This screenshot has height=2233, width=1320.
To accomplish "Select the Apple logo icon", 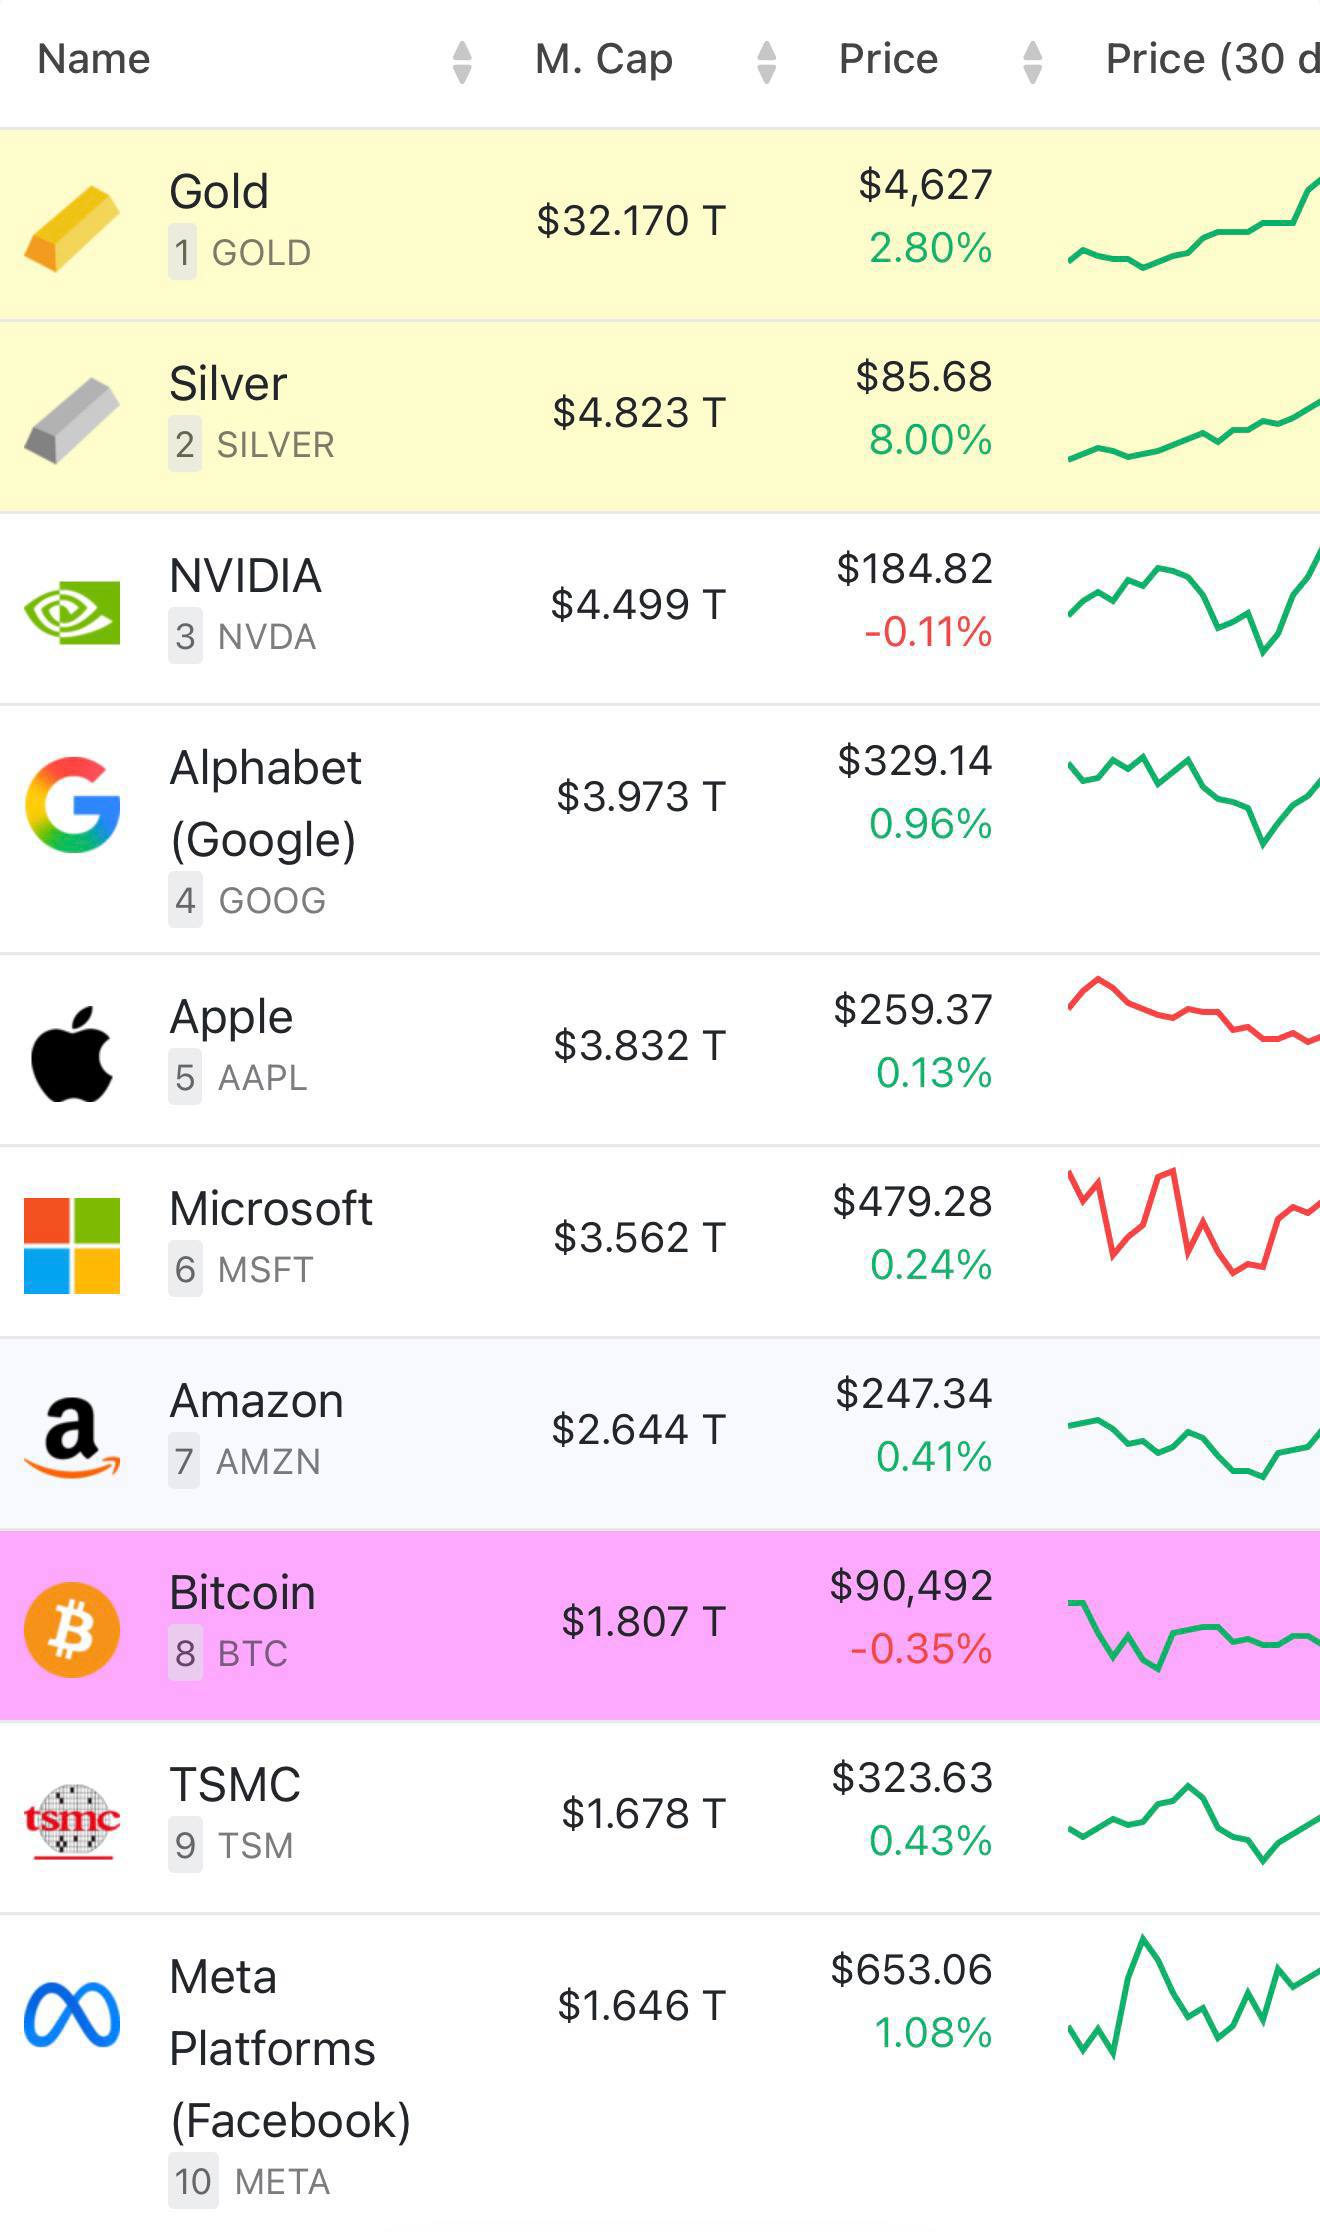I will [72, 1054].
